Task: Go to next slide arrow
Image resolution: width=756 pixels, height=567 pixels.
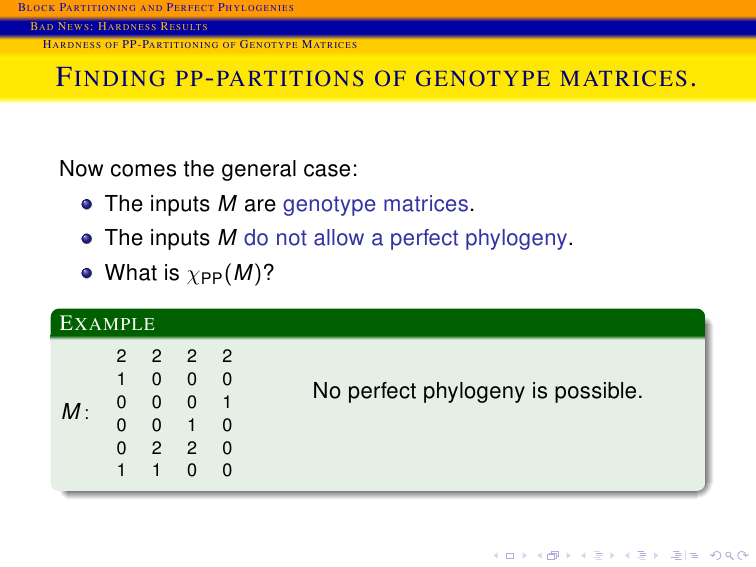Action: [525, 556]
